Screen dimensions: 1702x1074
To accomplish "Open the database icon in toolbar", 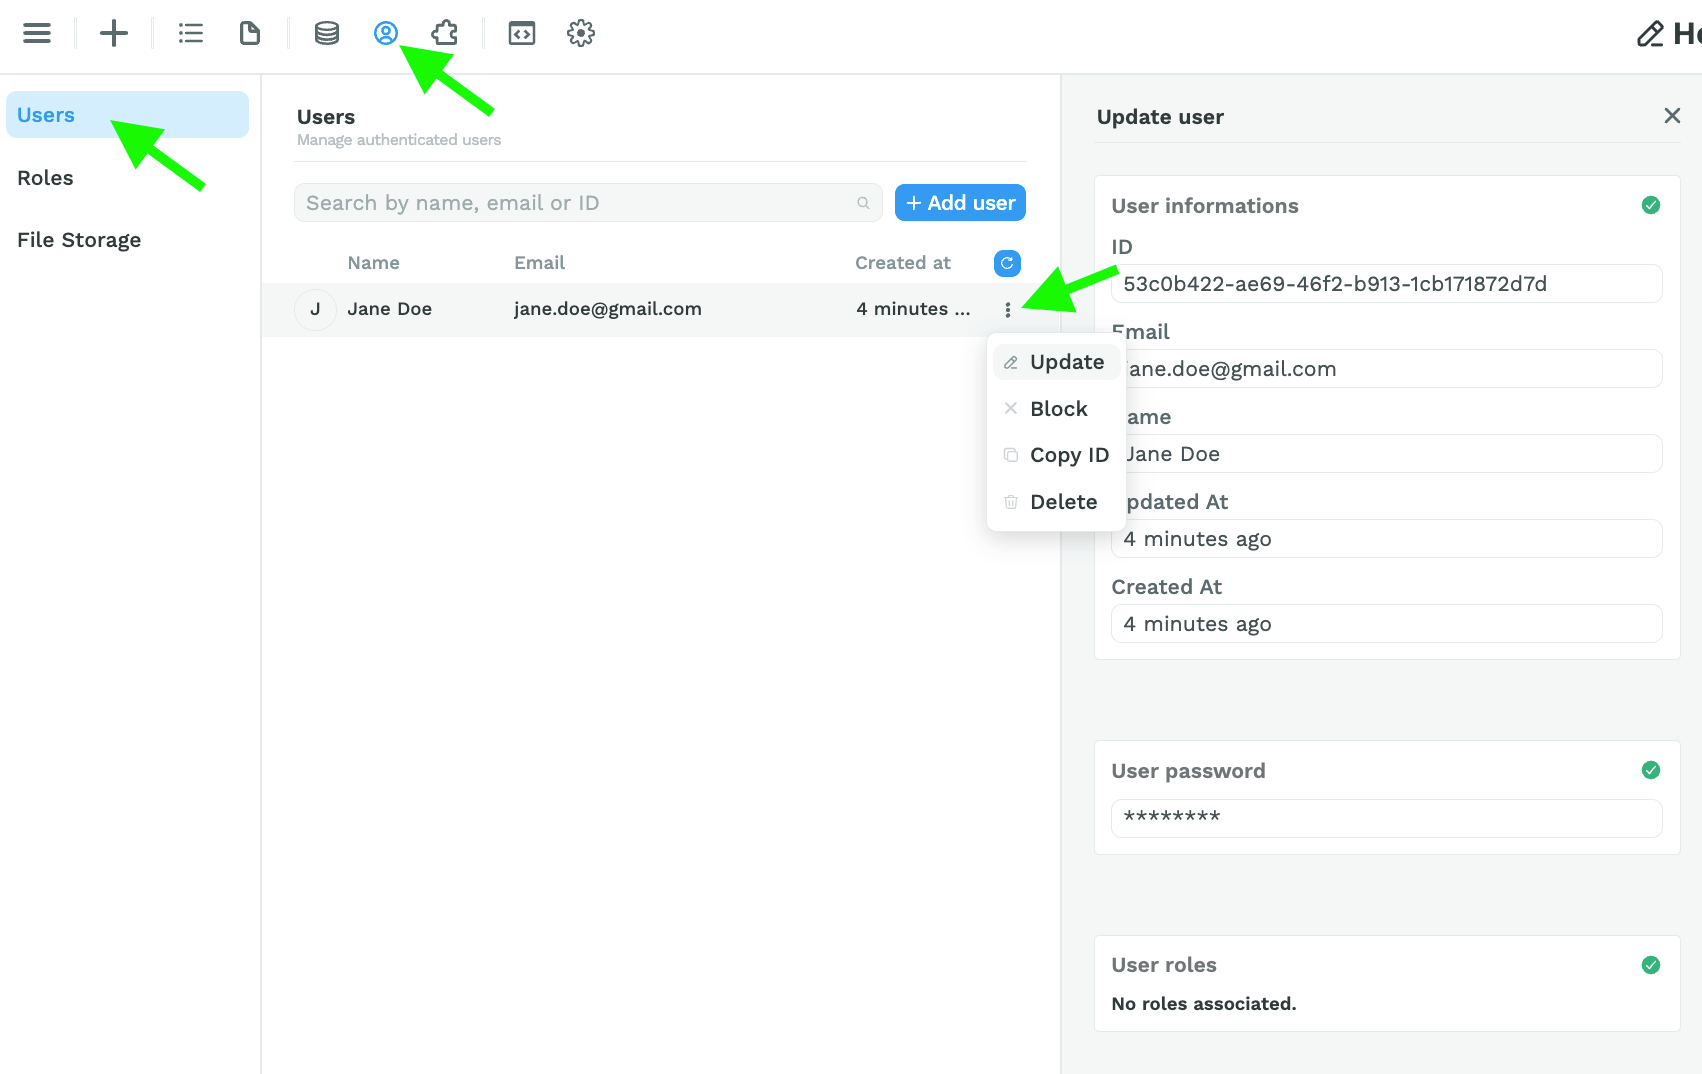I will pyautogui.click(x=327, y=33).
